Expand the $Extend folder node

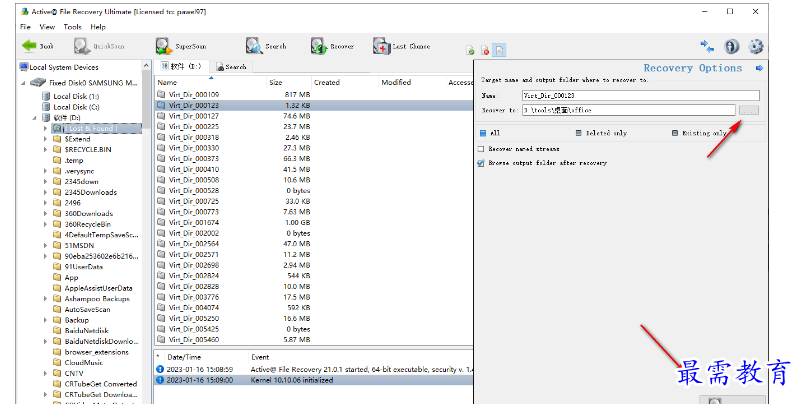[45, 139]
